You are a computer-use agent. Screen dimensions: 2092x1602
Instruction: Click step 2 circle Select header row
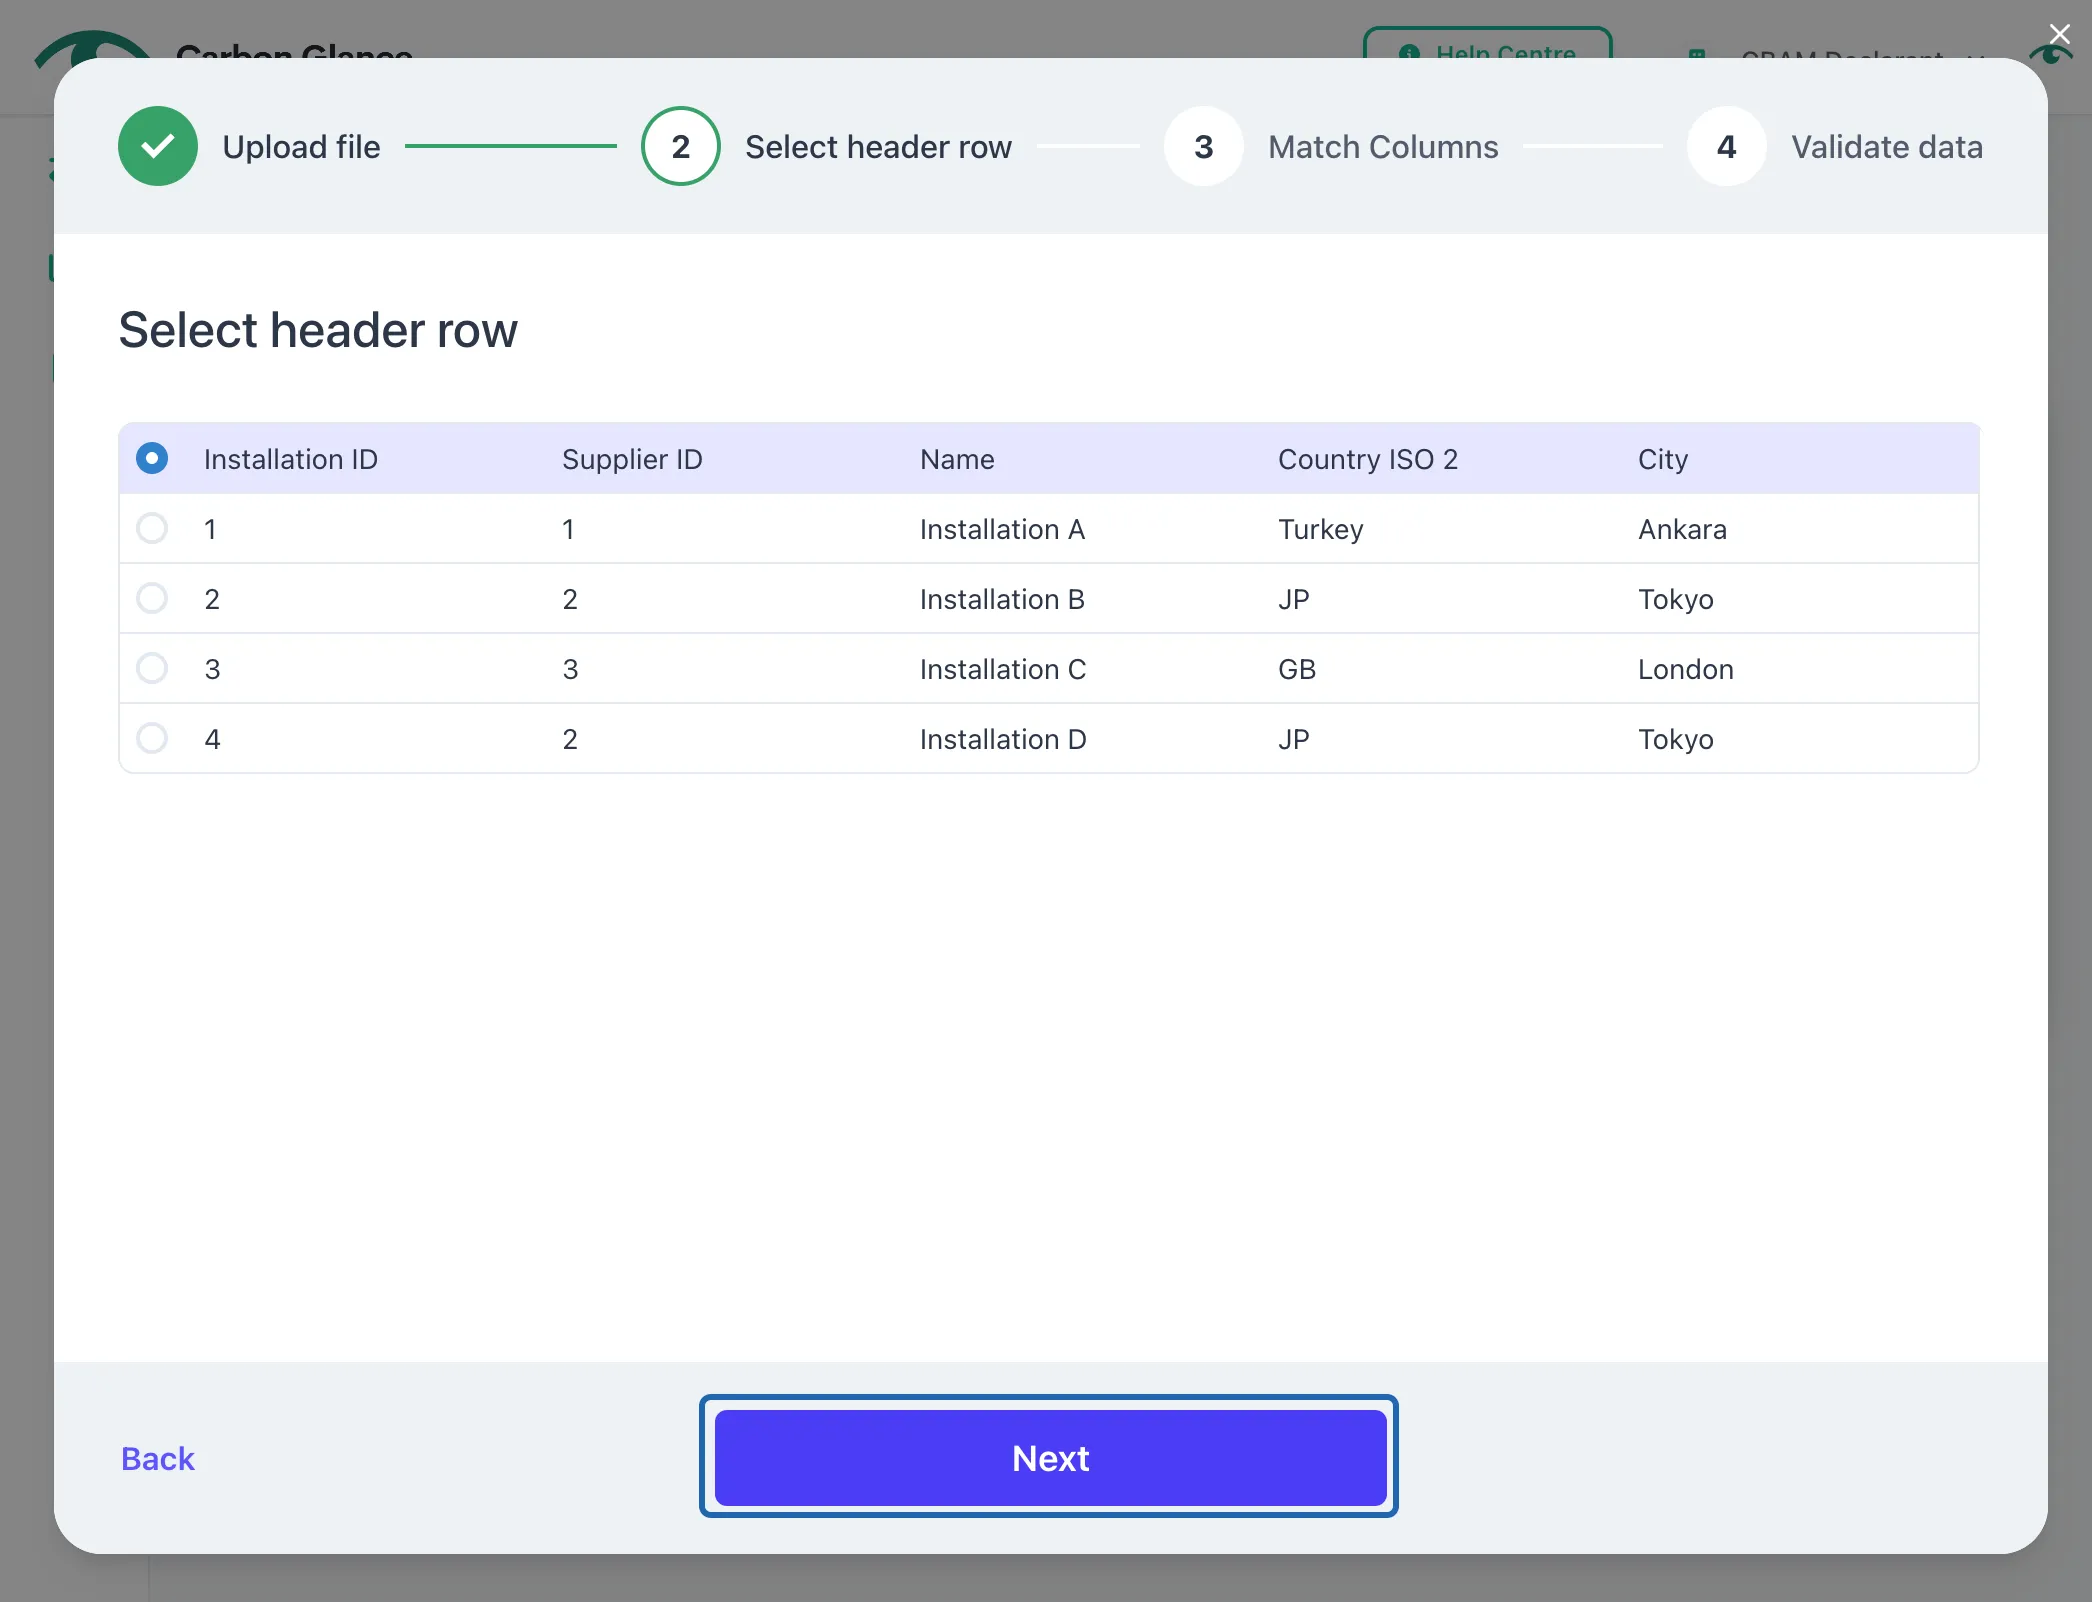[x=681, y=146]
